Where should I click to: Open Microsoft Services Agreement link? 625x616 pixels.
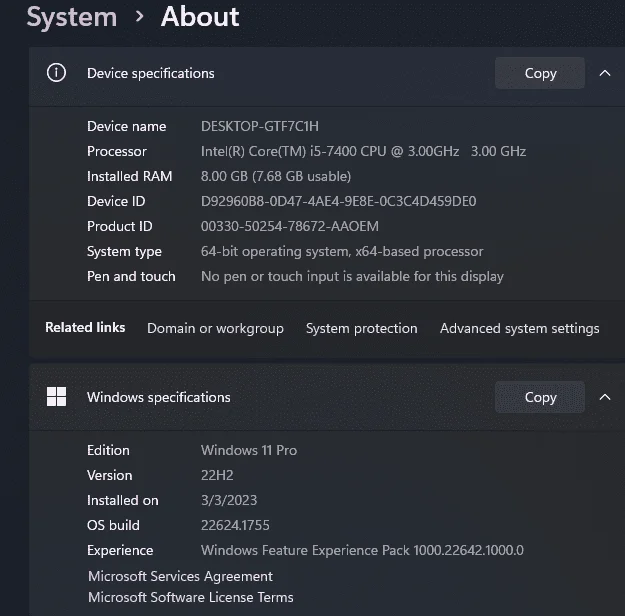point(180,576)
